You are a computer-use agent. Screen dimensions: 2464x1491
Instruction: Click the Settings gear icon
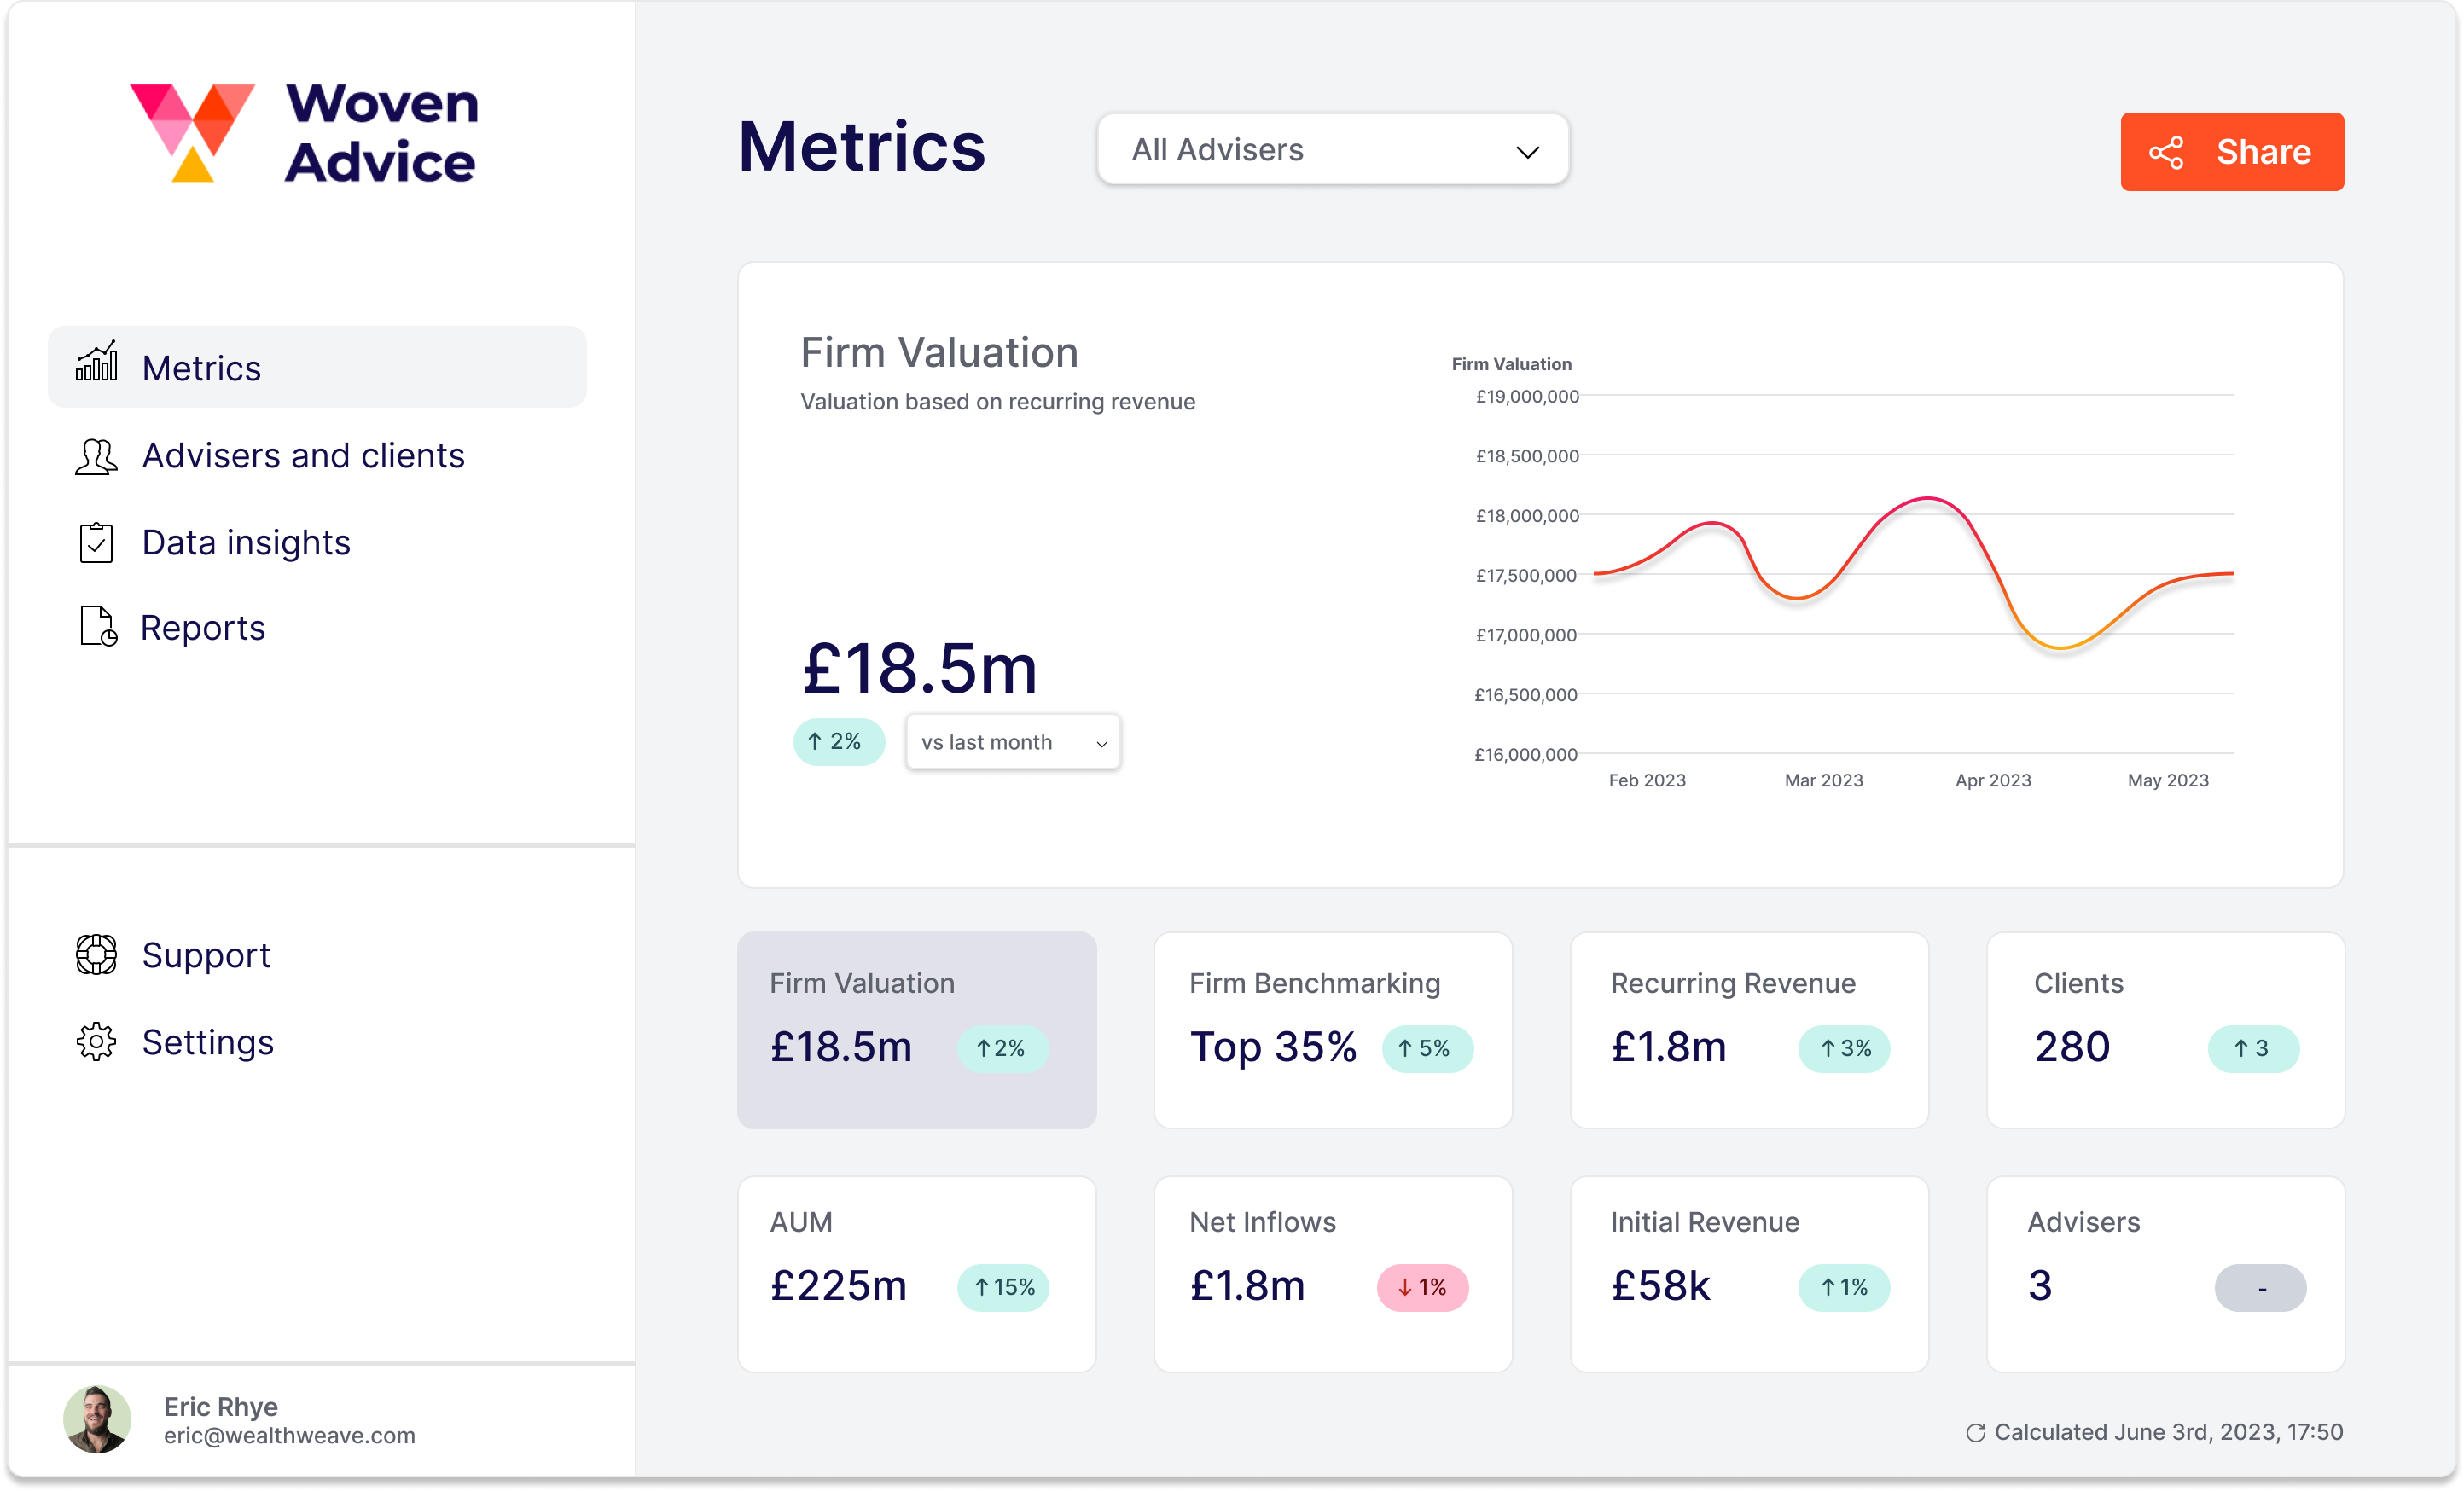(x=93, y=1042)
